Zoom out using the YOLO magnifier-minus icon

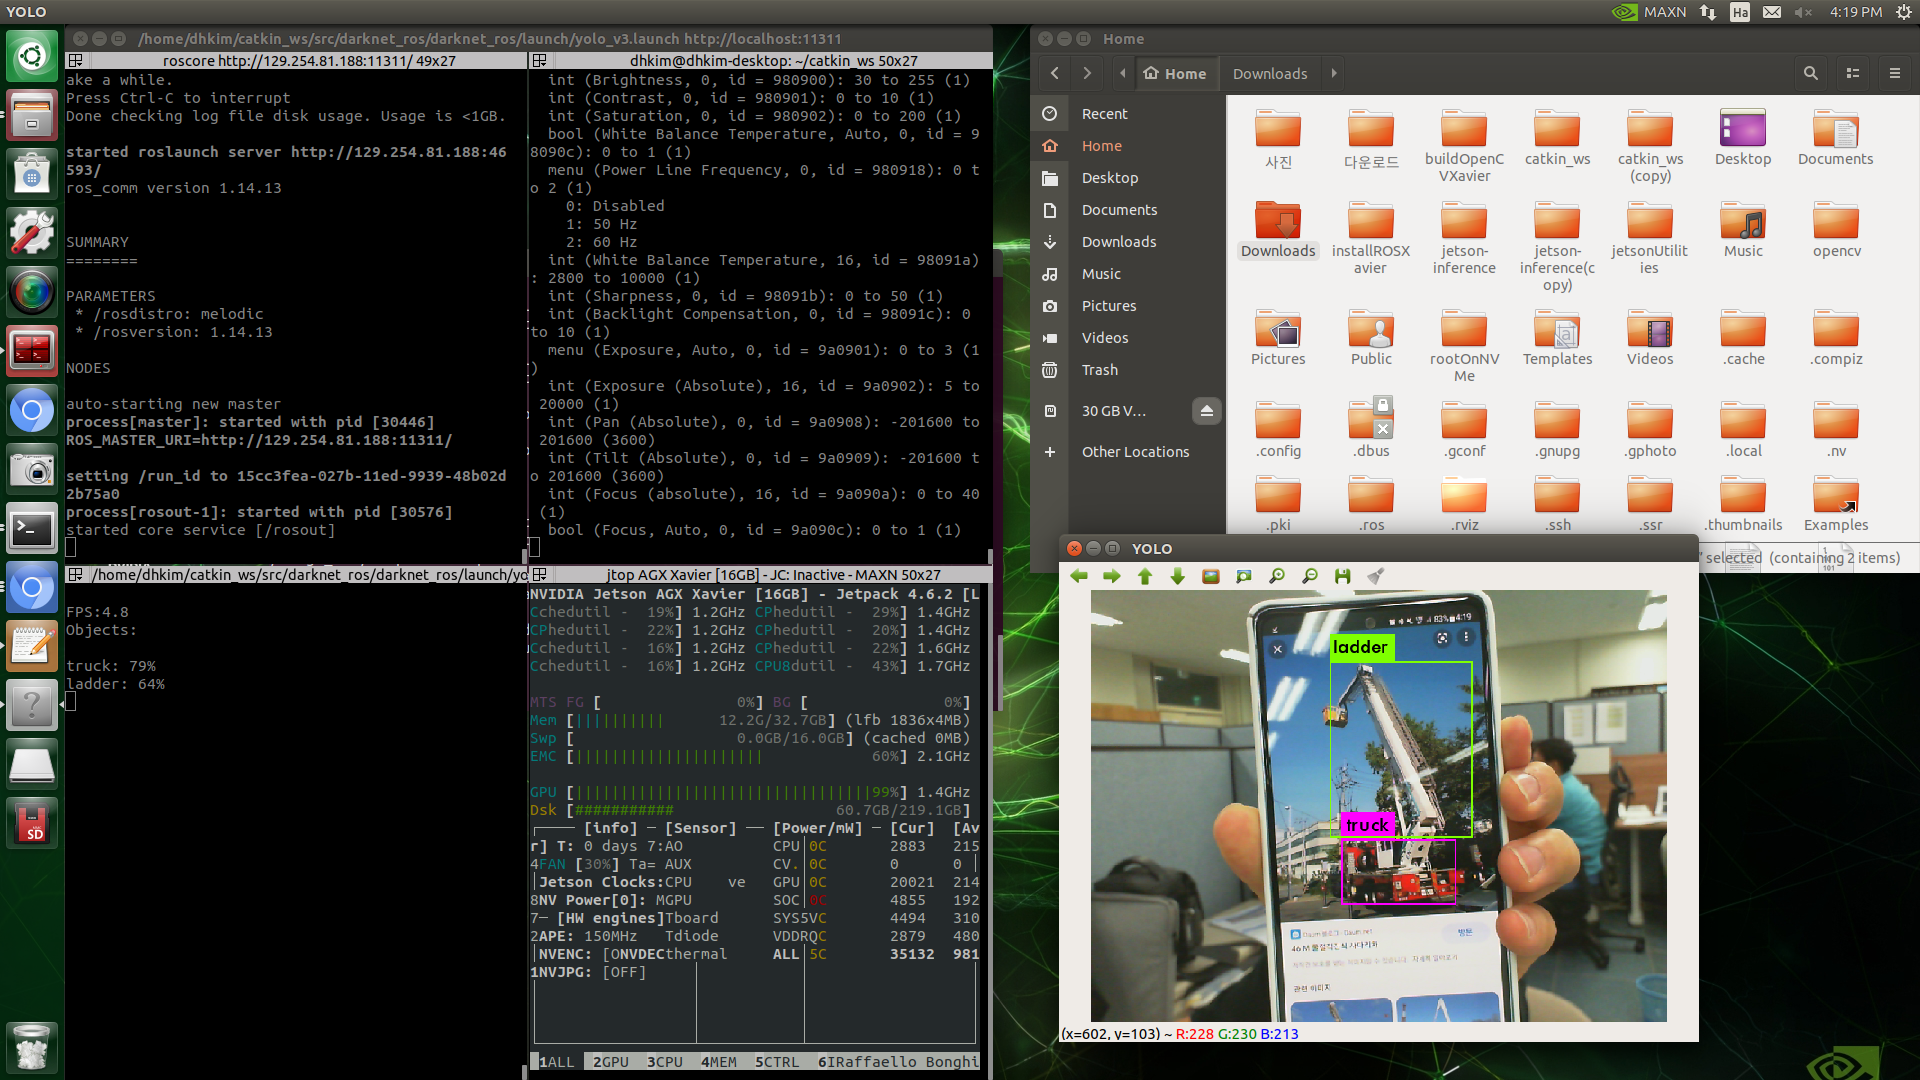point(1310,576)
